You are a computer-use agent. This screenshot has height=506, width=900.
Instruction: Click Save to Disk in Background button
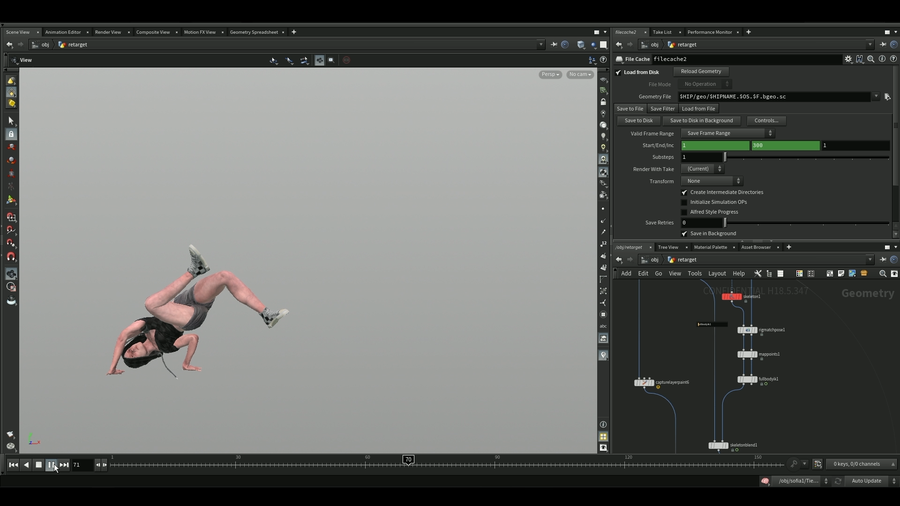(701, 120)
